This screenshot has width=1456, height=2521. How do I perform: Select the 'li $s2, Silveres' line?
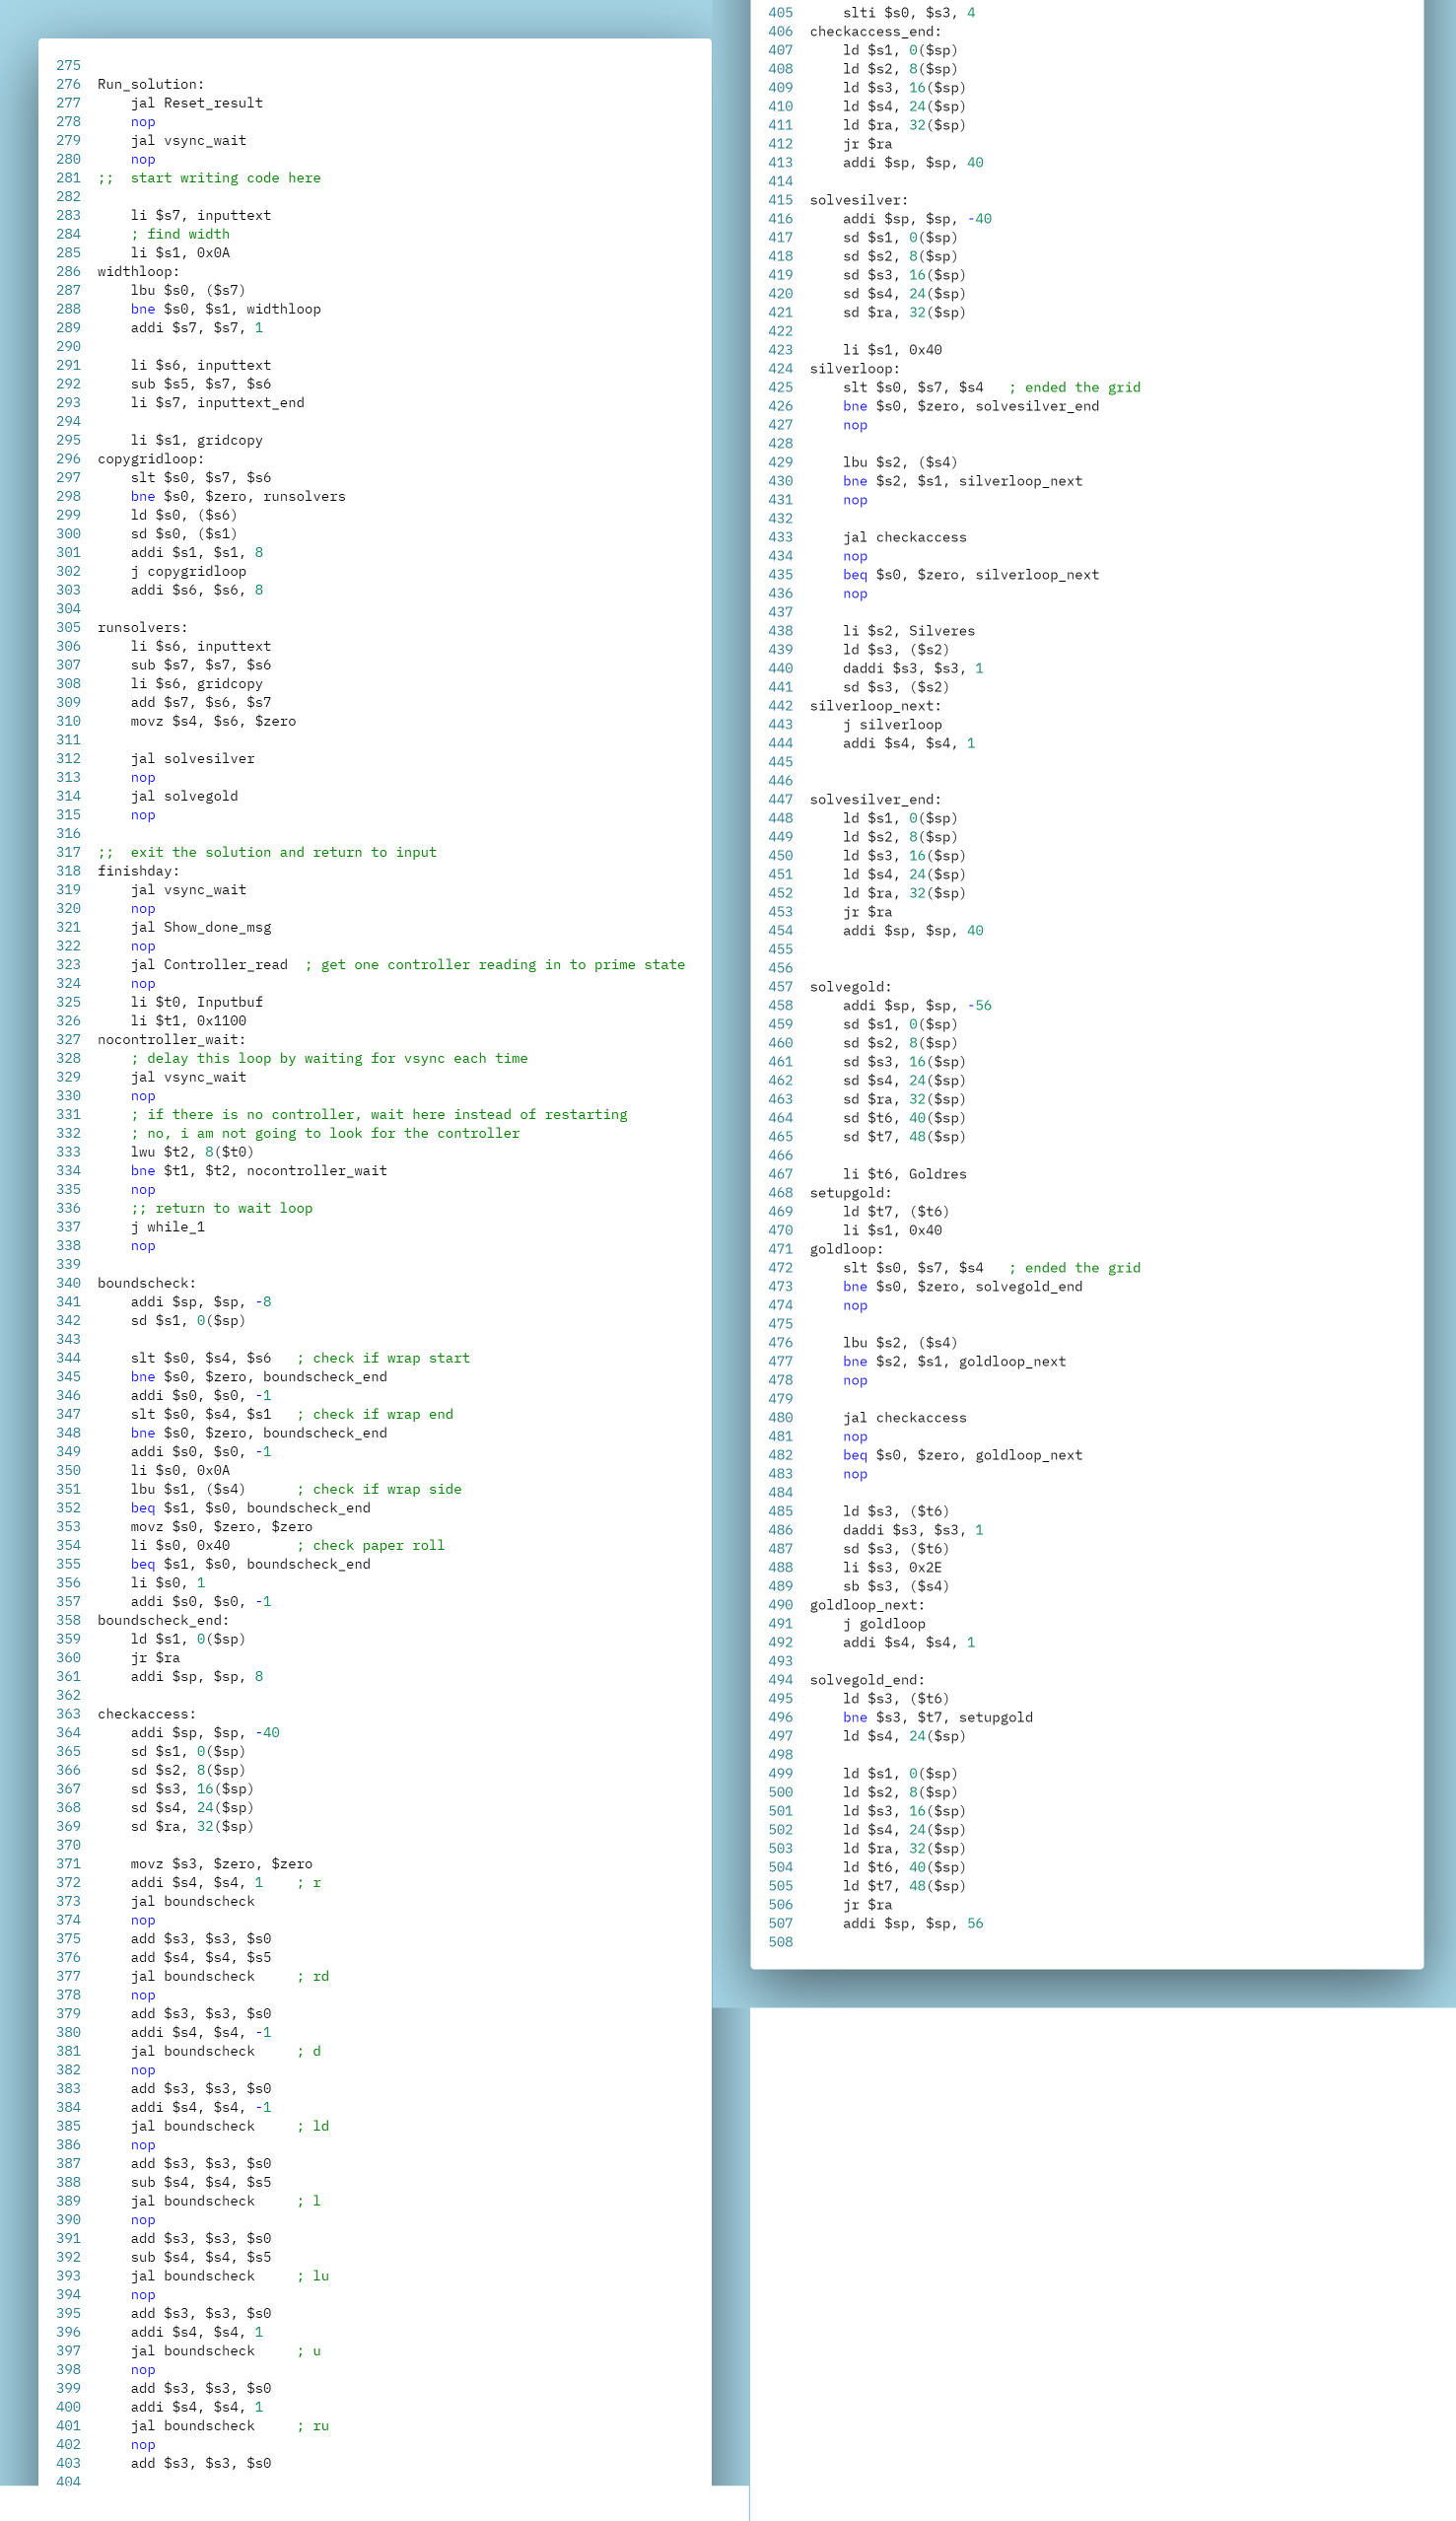click(909, 631)
